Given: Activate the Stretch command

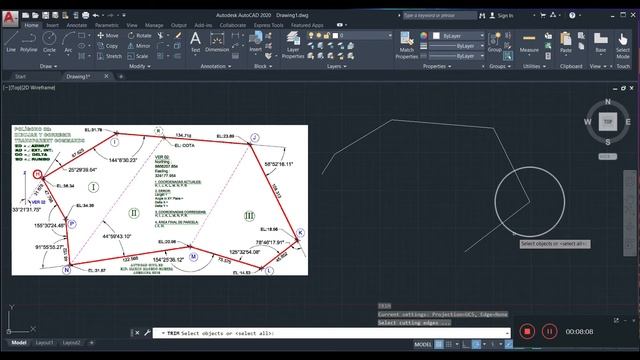Looking at the screenshot, I should click(x=109, y=56).
